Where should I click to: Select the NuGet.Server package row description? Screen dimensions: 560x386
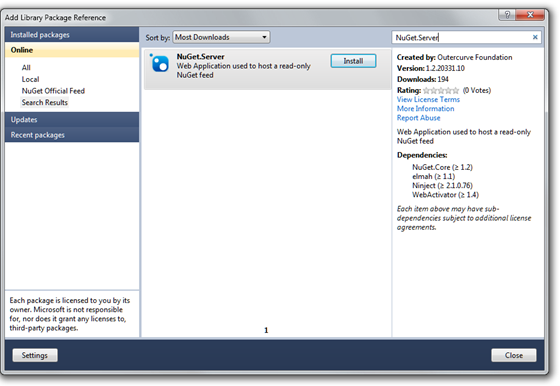tap(244, 70)
